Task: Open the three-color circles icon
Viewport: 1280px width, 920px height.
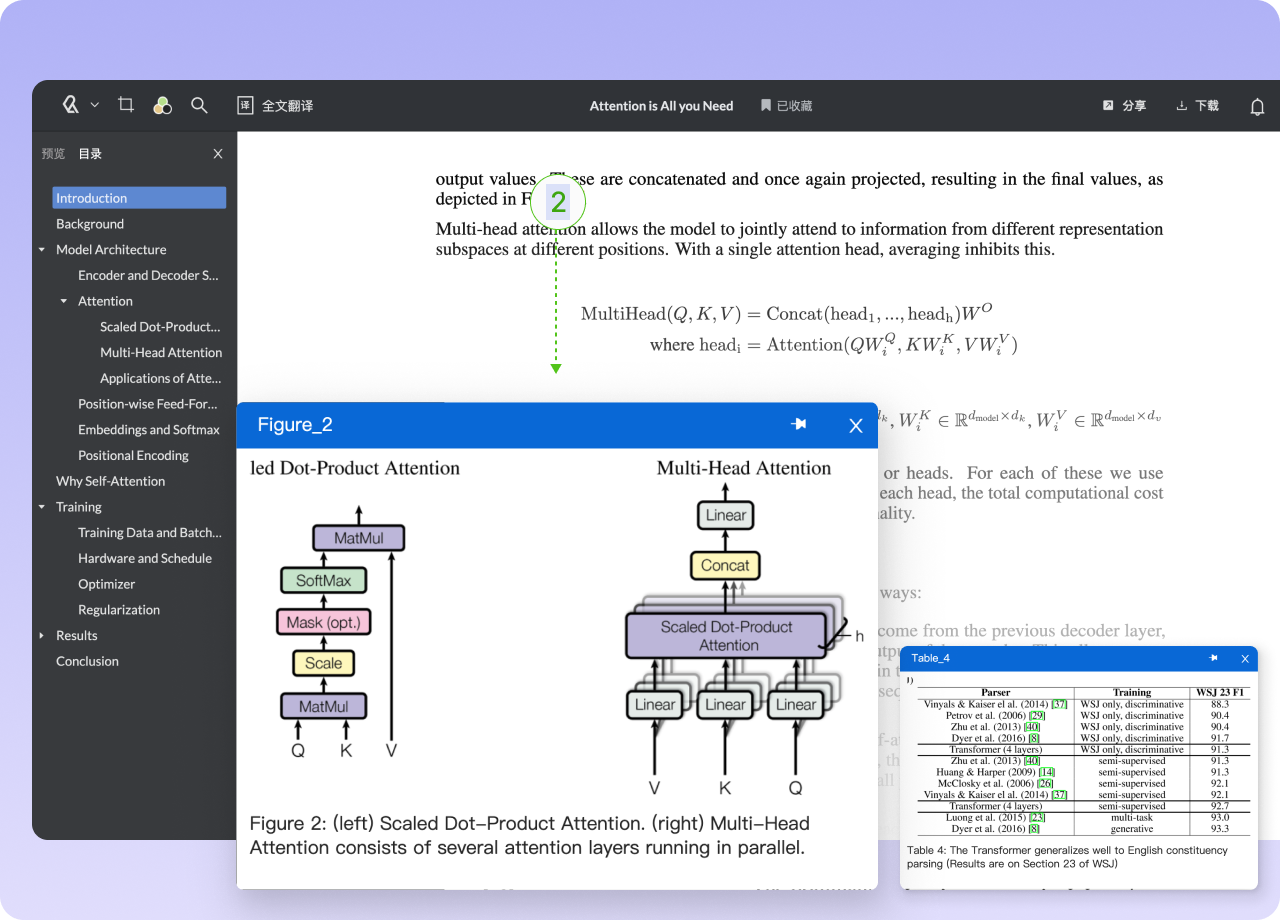Action: click(162, 105)
